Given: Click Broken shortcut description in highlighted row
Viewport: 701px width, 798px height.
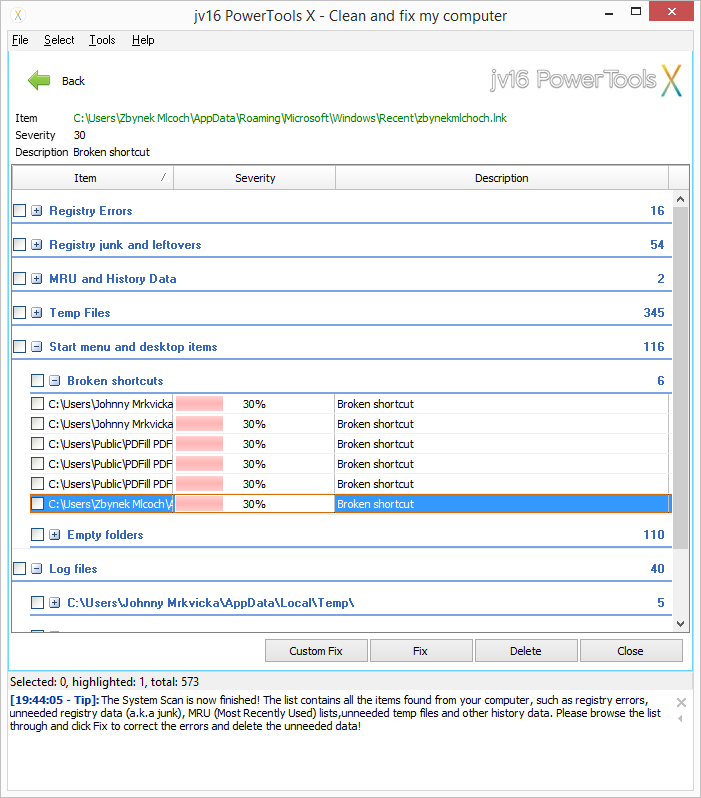Looking at the screenshot, I should [x=376, y=504].
